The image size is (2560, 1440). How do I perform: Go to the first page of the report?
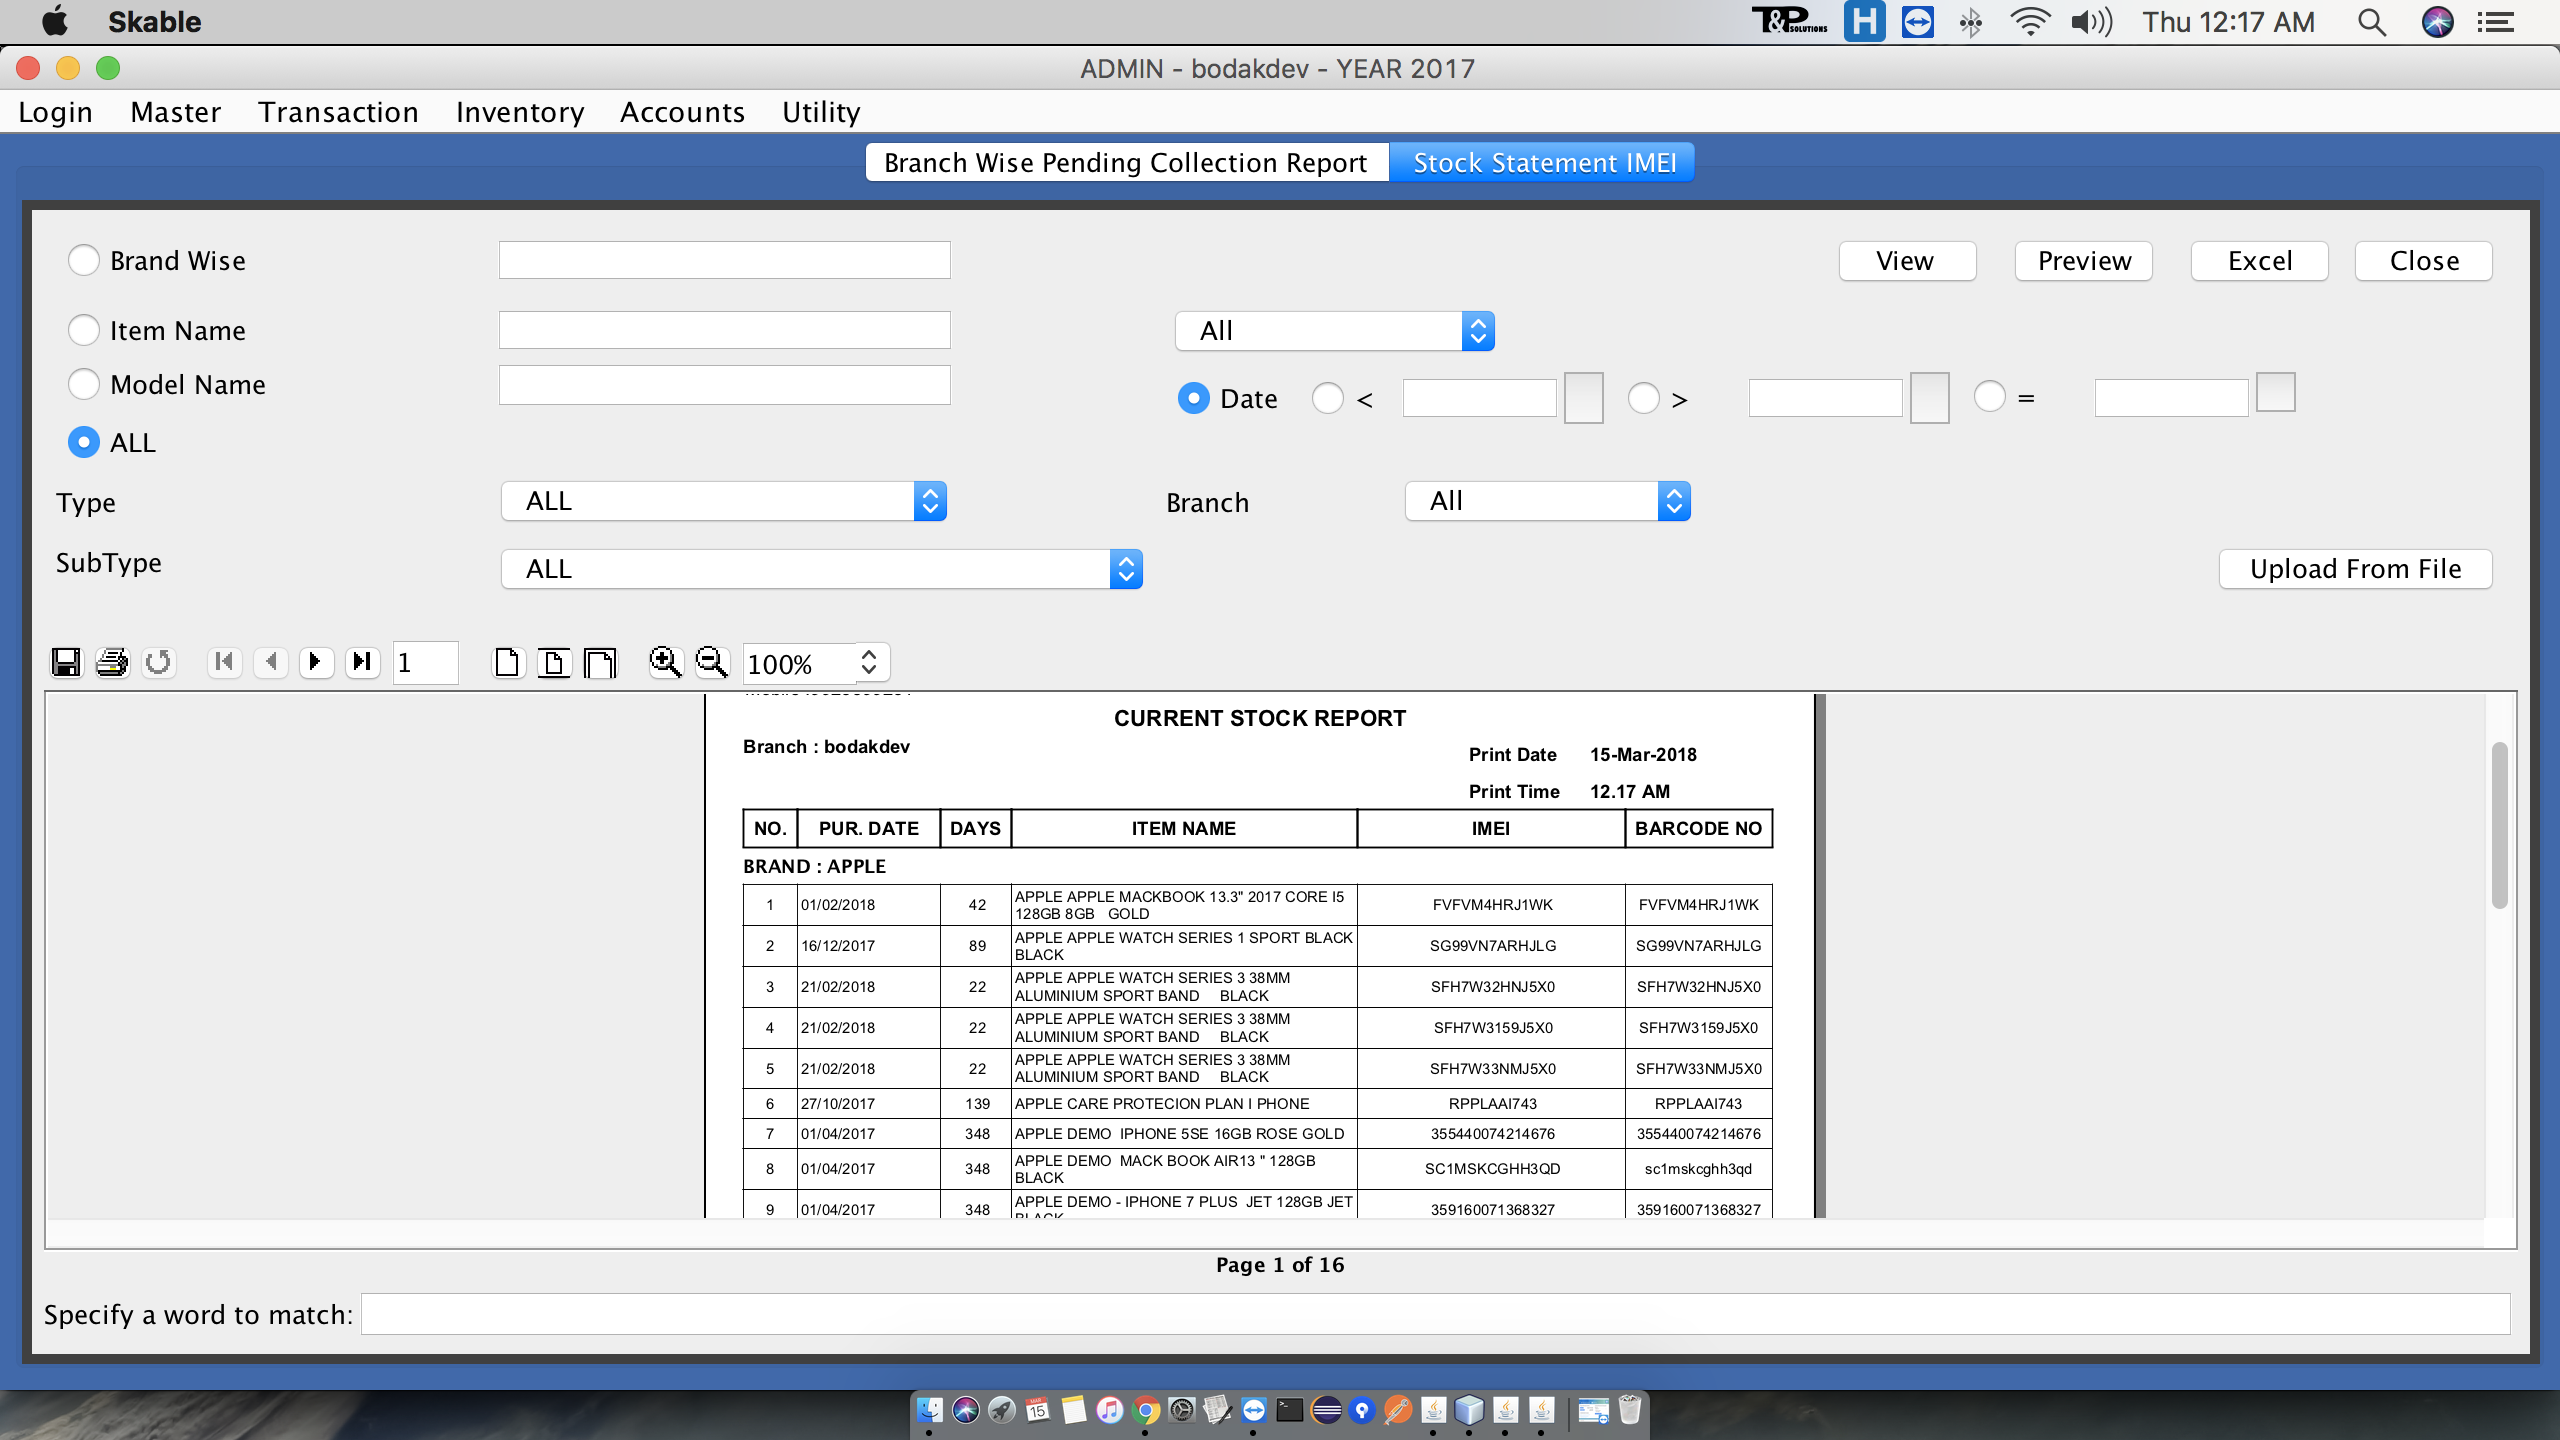point(224,662)
